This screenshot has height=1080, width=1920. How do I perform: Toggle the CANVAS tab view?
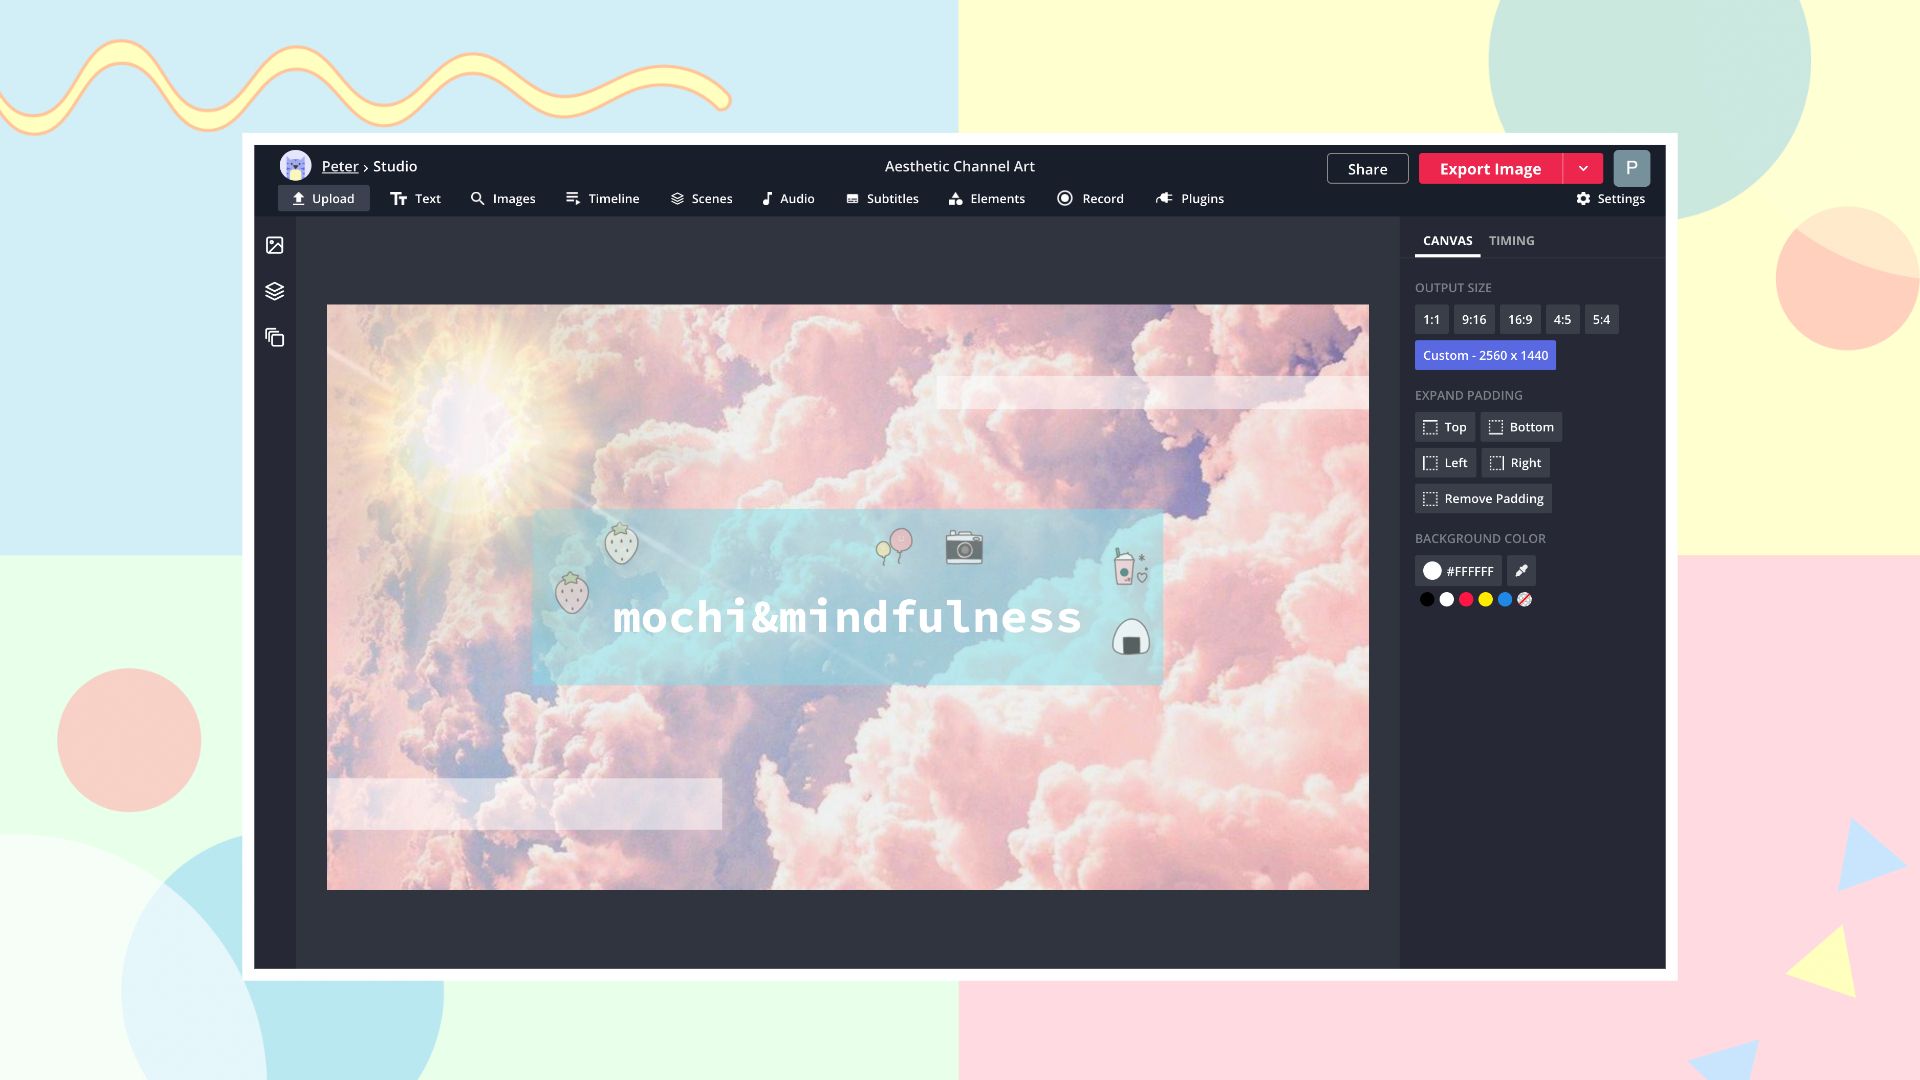1447,241
